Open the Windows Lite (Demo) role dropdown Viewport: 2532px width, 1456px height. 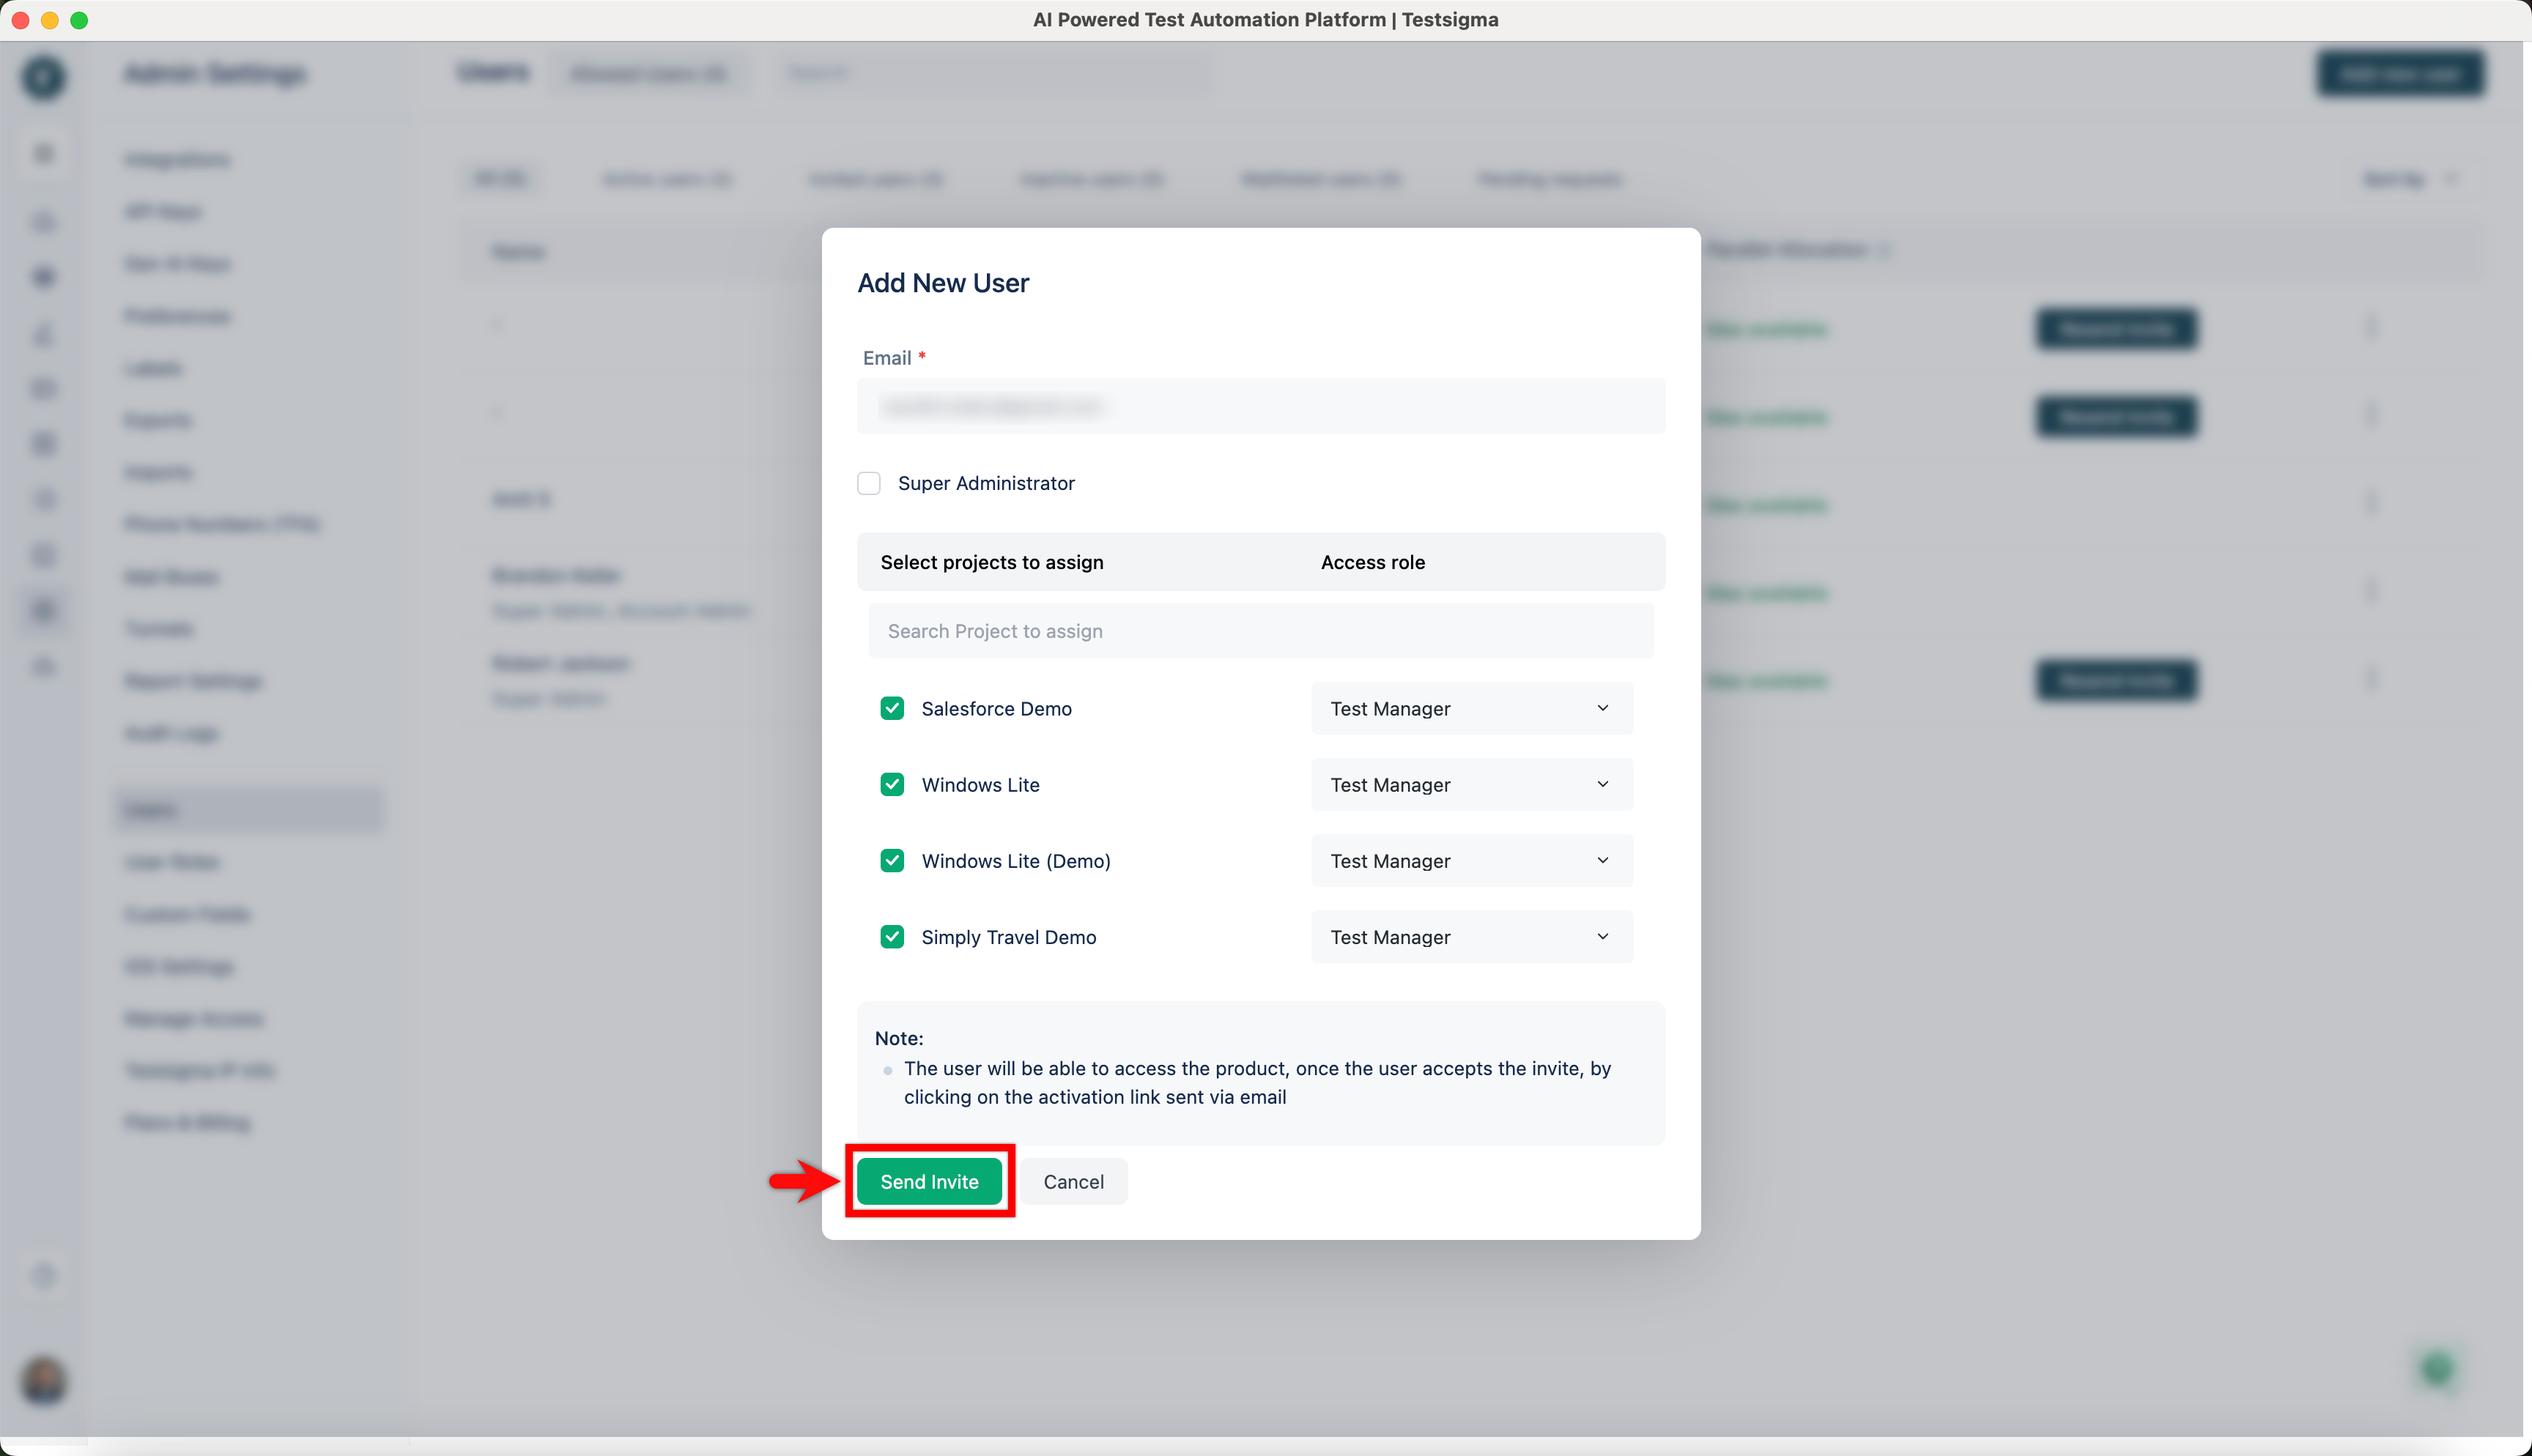(x=1471, y=860)
